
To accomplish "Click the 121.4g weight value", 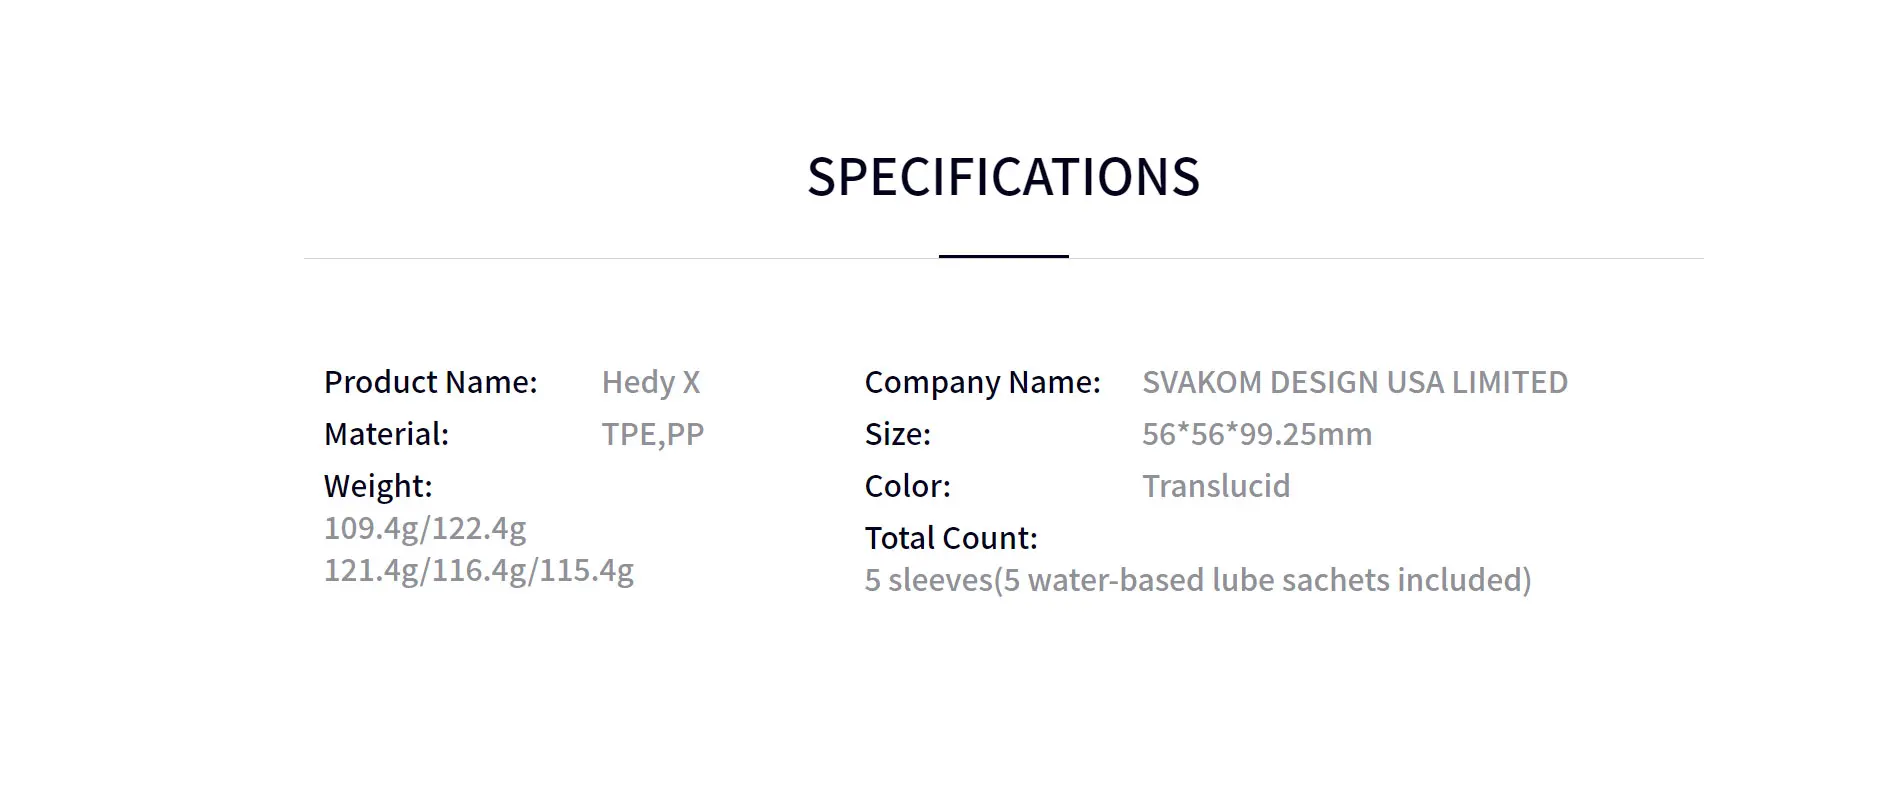I will click(x=372, y=570).
